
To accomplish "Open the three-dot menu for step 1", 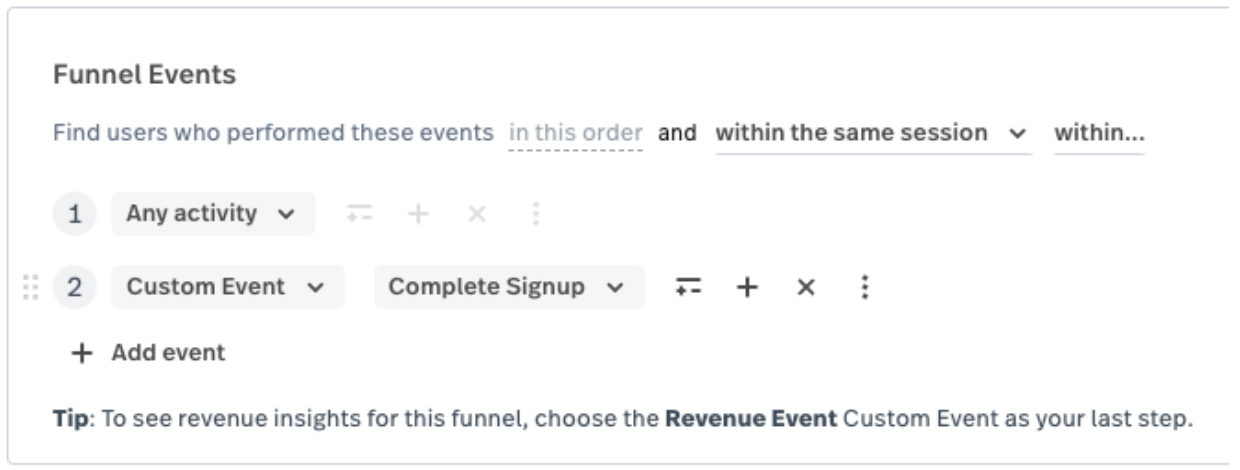I will pos(536,213).
